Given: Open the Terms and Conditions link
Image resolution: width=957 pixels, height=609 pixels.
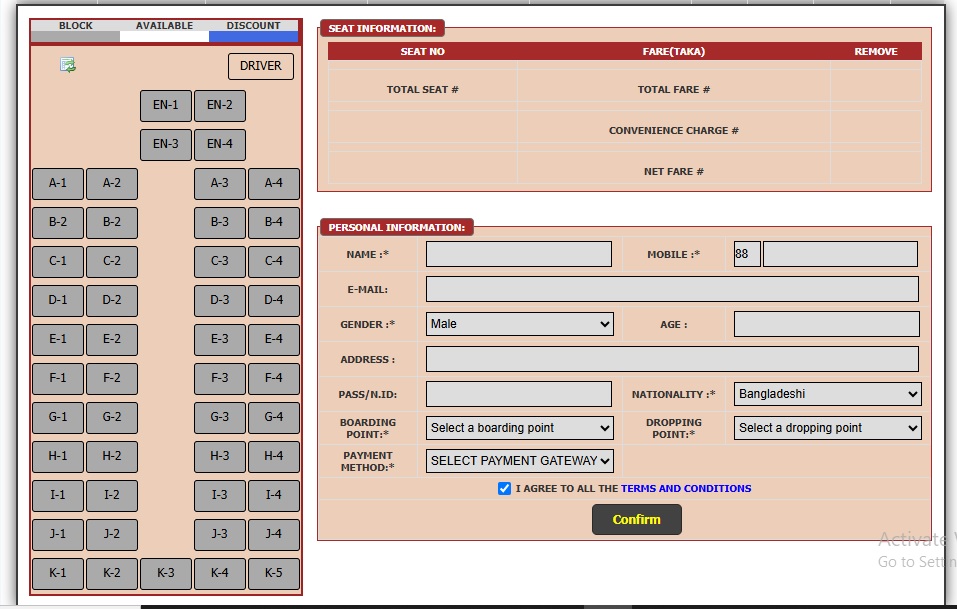Looking at the screenshot, I should pos(686,488).
